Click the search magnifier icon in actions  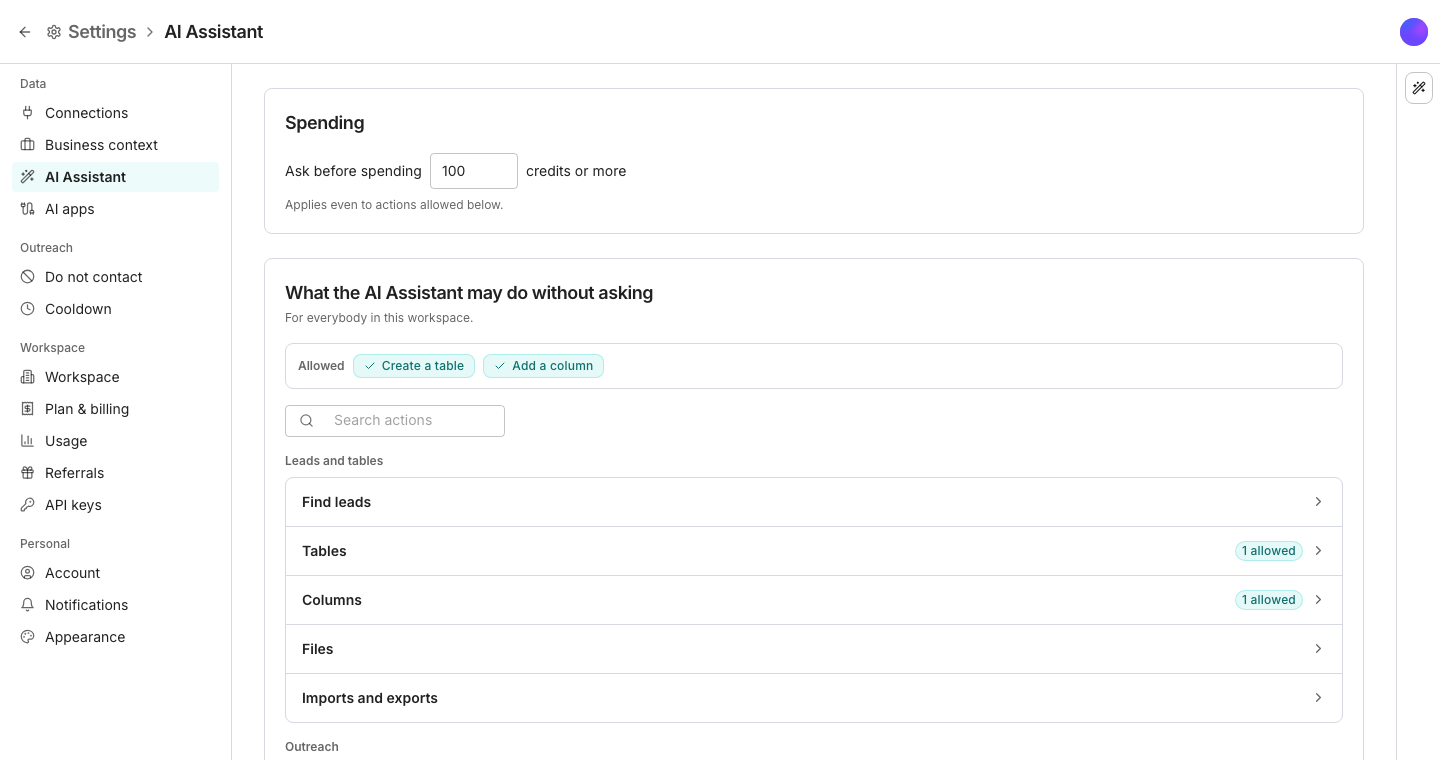pyautogui.click(x=307, y=421)
